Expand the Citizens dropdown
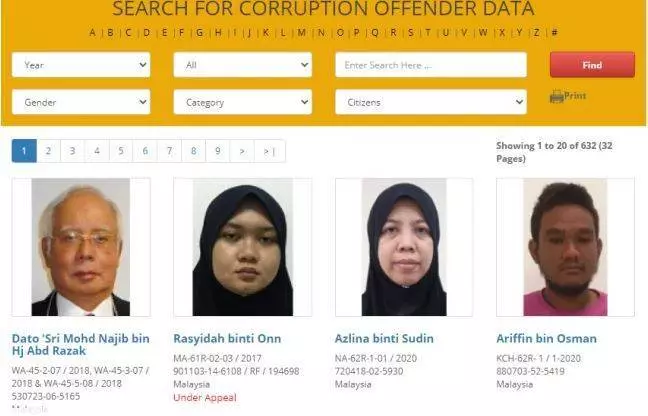648x416 pixels. click(431, 102)
